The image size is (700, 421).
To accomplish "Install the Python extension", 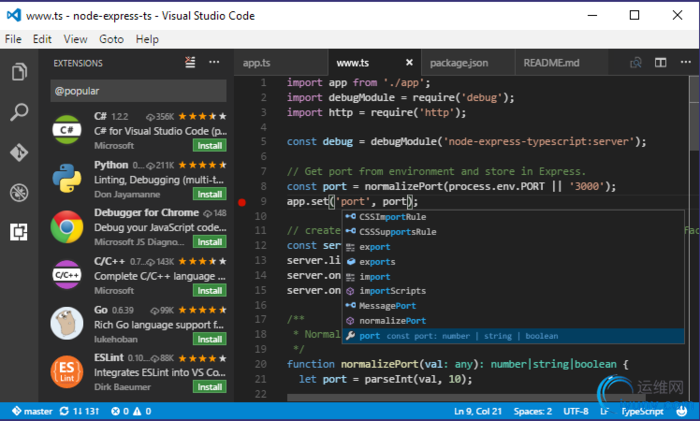I will pyautogui.click(x=209, y=194).
